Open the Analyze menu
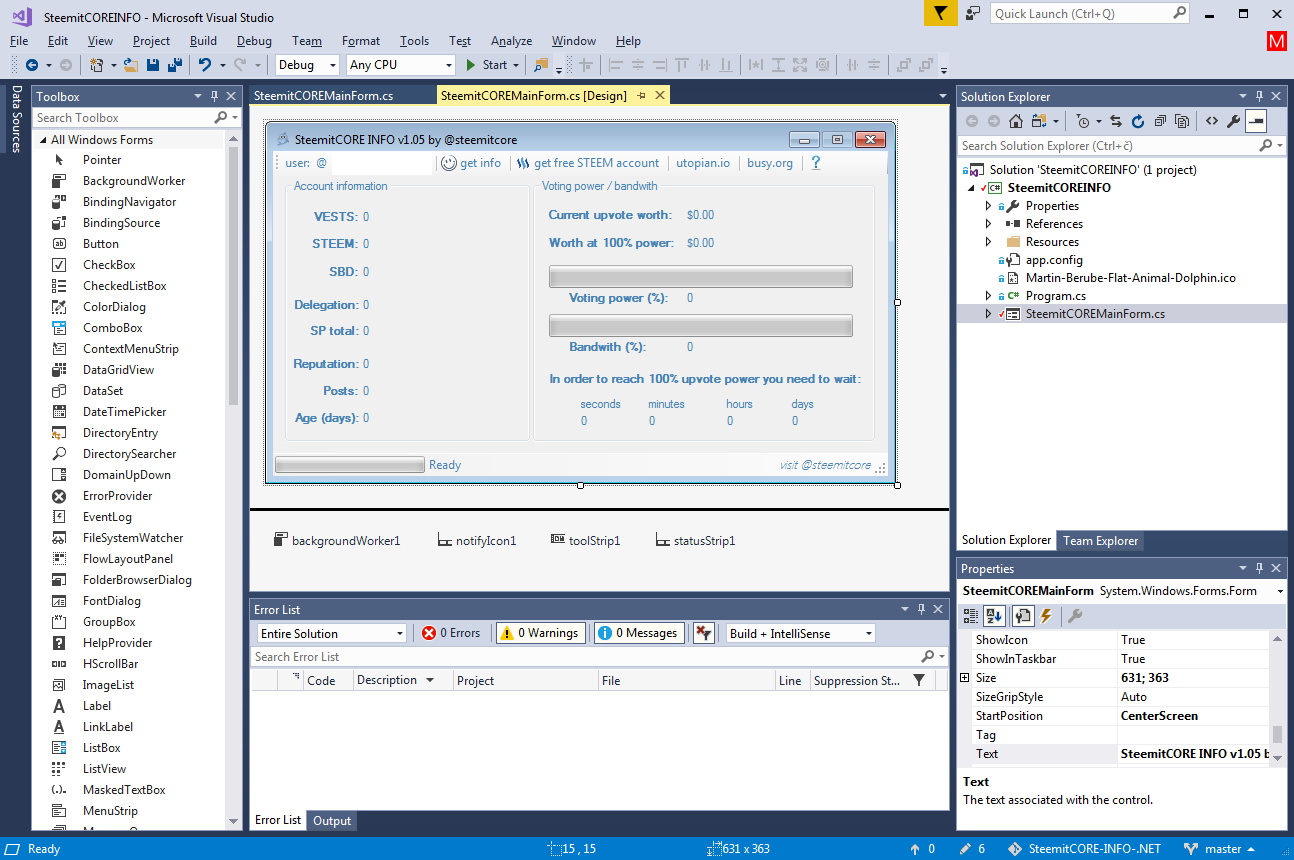The height and width of the screenshot is (860, 1294). 511,41
